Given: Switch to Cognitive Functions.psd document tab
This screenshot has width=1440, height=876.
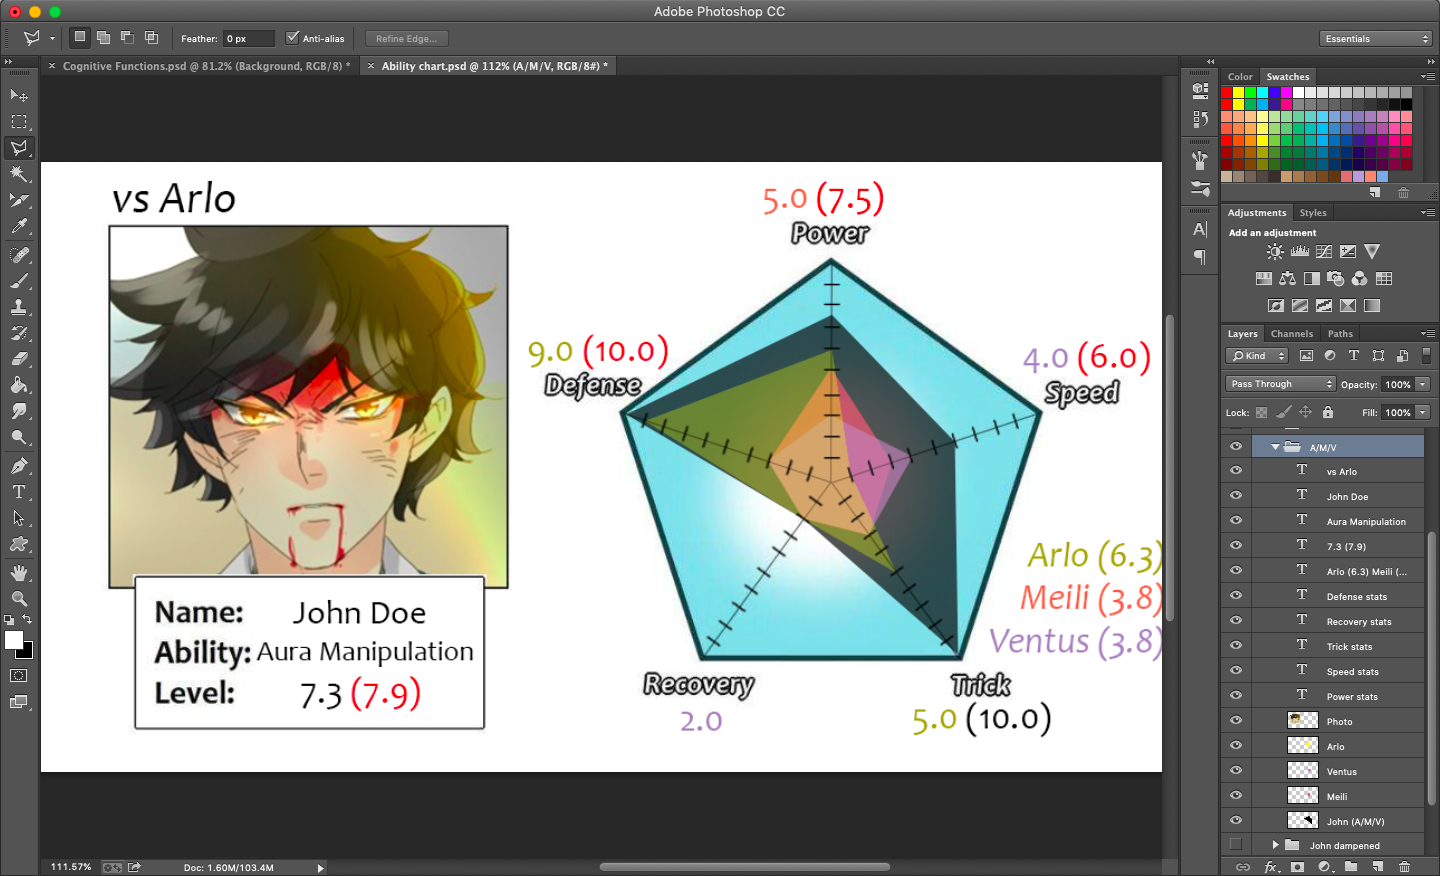Looking at the screenshot, I should point(202,66).
